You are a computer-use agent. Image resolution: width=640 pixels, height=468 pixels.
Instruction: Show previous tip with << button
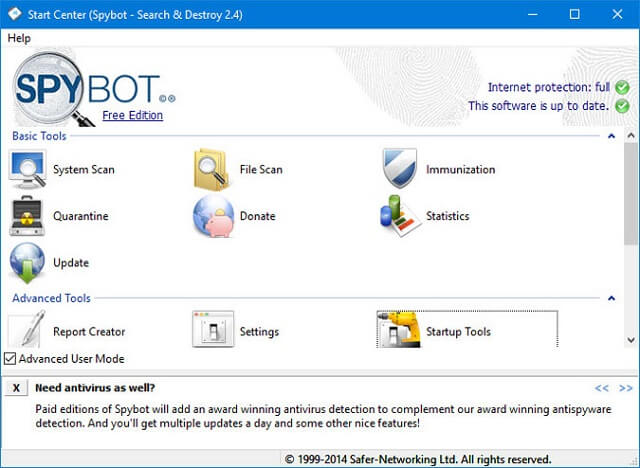(602, 388)
